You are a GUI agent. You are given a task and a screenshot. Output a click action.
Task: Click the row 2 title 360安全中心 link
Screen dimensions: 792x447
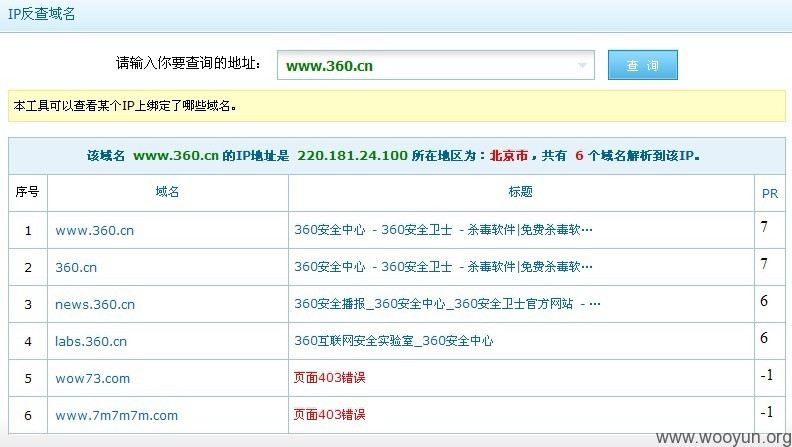pyautogui.click(x=443, y=267)
